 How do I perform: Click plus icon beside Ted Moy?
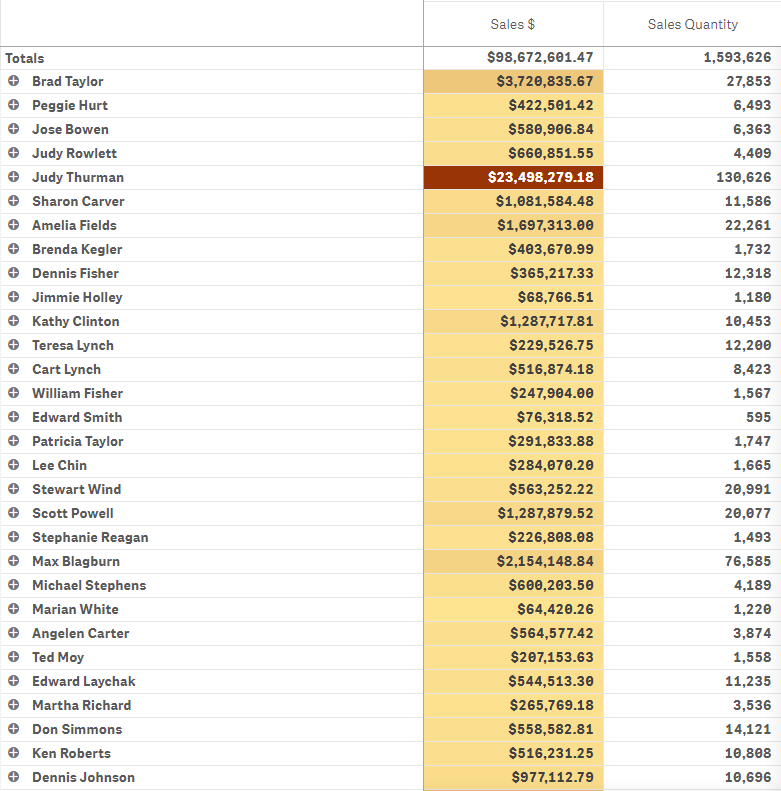pos(14,657)
